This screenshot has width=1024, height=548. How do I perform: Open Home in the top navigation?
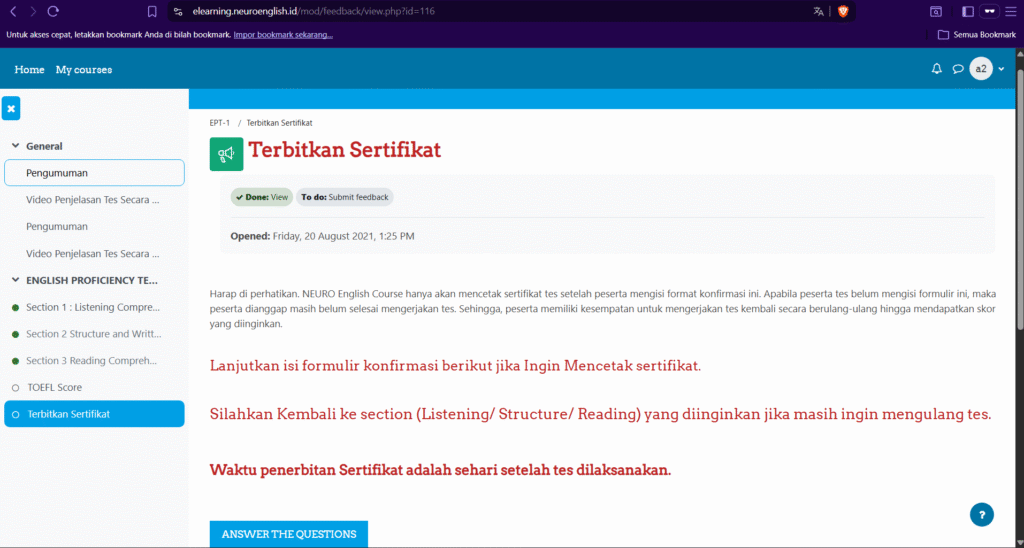coord(29,69)
